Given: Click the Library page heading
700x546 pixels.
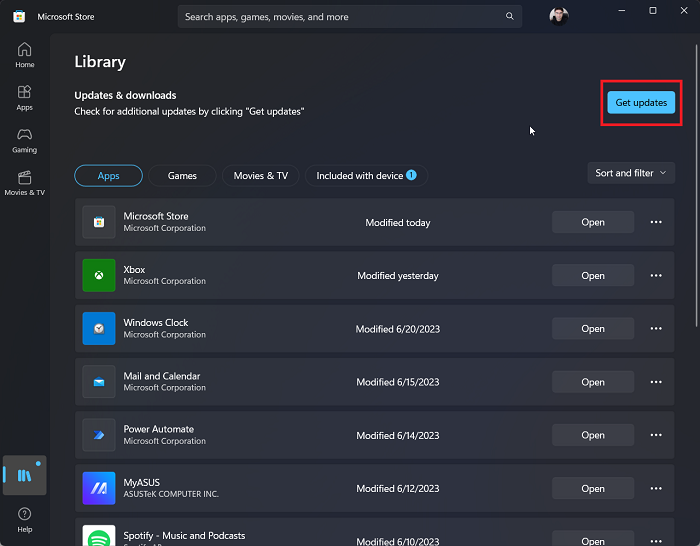Looking at the screenshot, I should point(100,62).
